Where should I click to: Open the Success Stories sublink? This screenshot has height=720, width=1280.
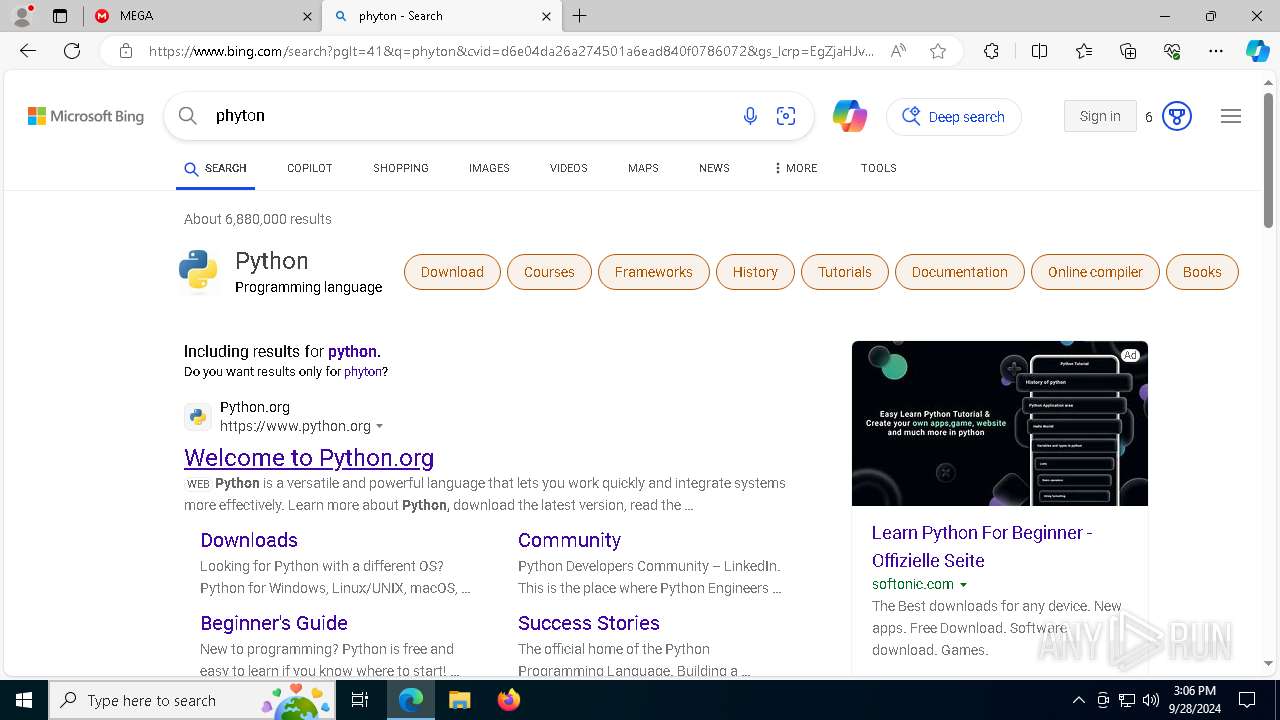[x=589, y=623]
